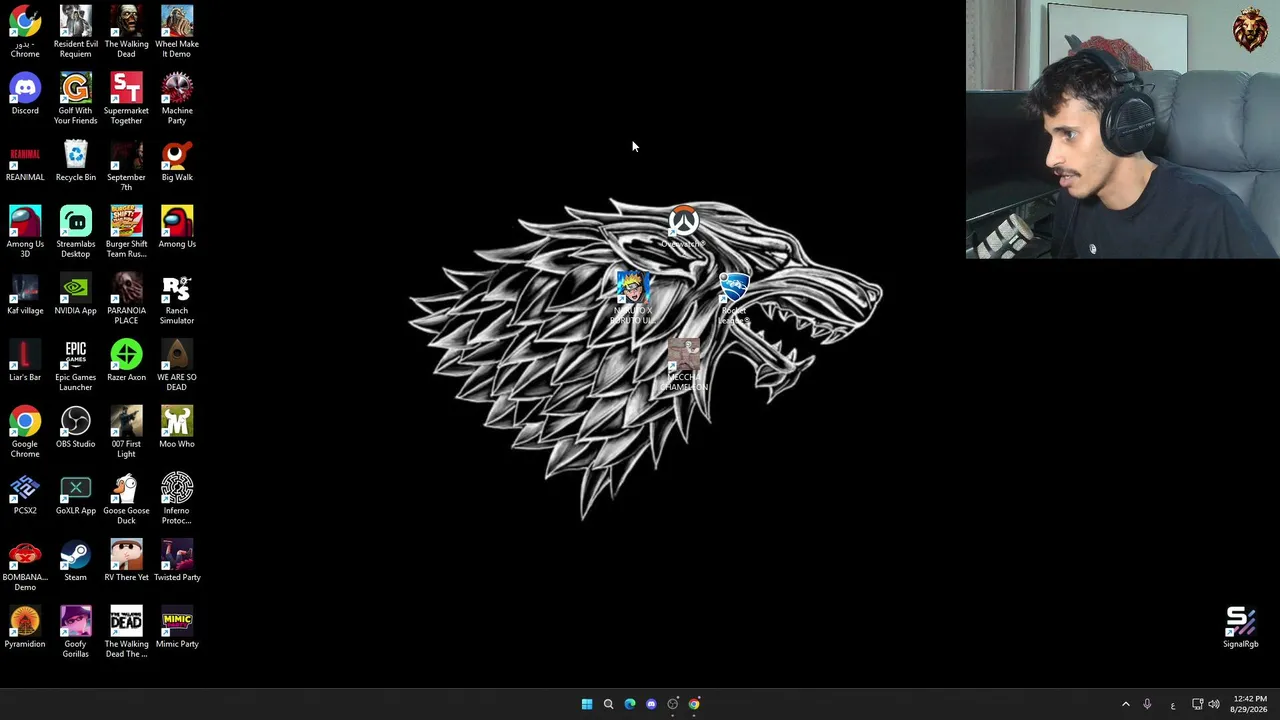
Task: Click the microphone icon in the system tray
Action: [1147, 704]
